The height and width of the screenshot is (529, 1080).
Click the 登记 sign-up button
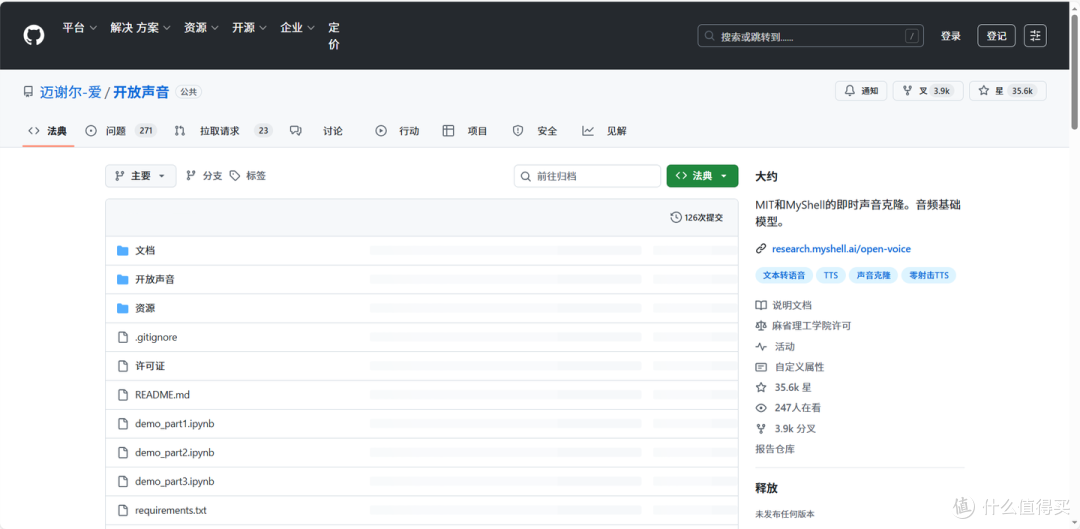point(996,36)
